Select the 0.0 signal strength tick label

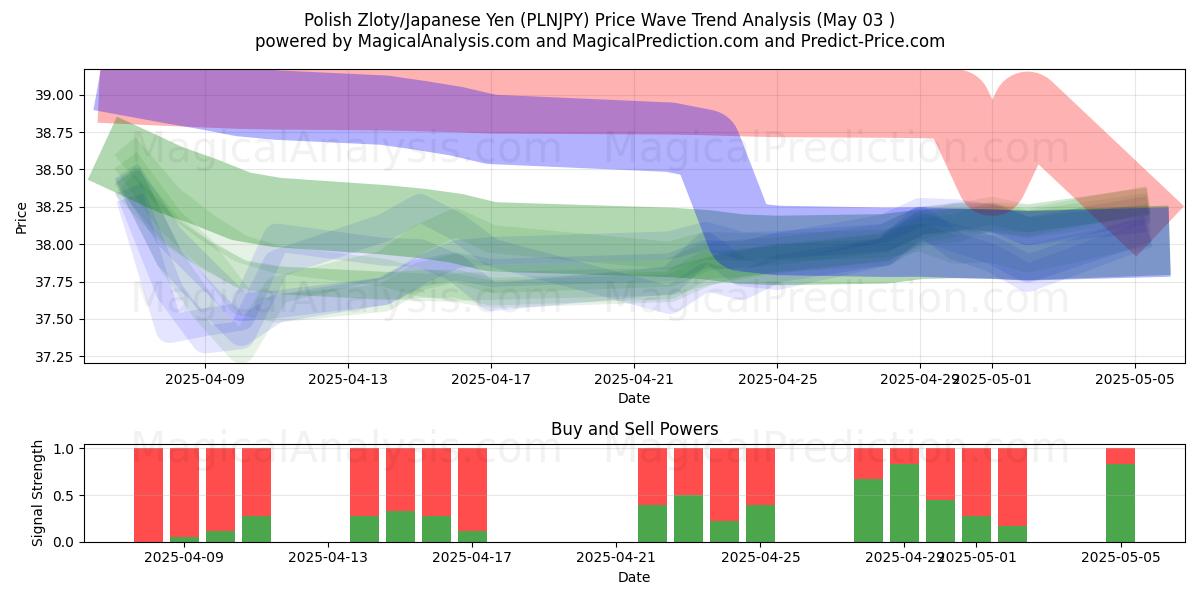(x=66, y=542)
